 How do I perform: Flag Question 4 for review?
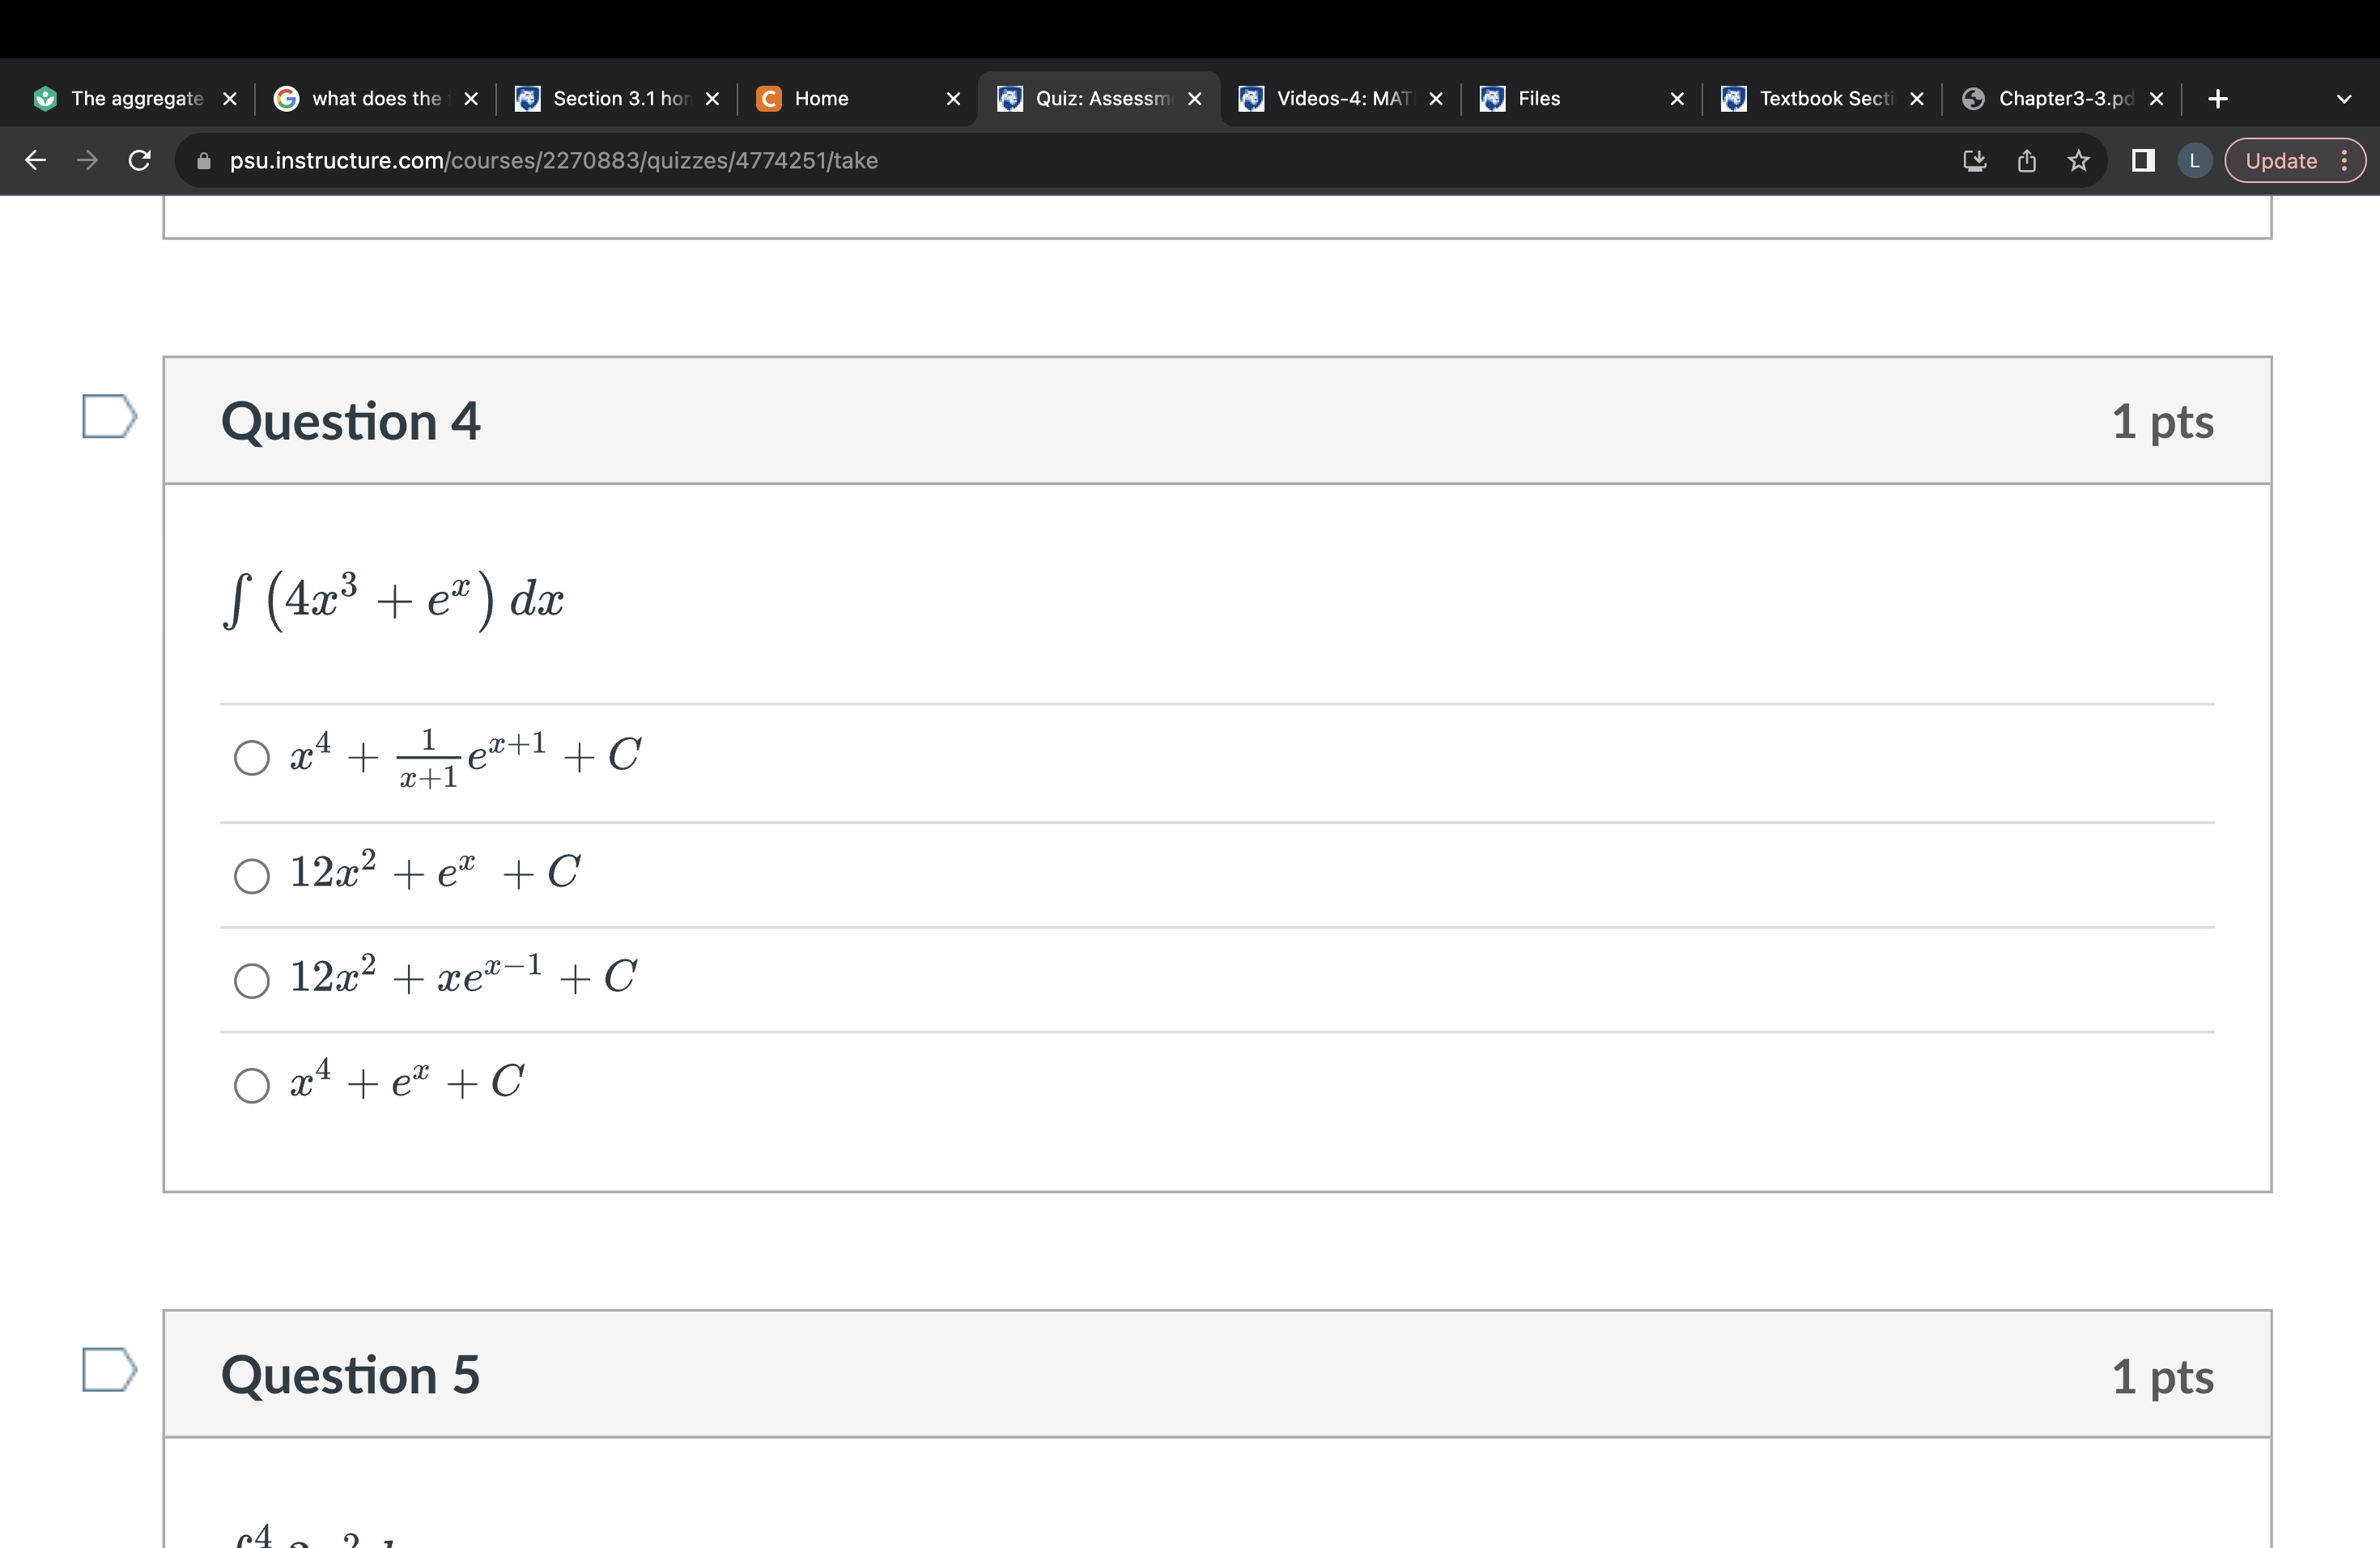tap(109, 416)
